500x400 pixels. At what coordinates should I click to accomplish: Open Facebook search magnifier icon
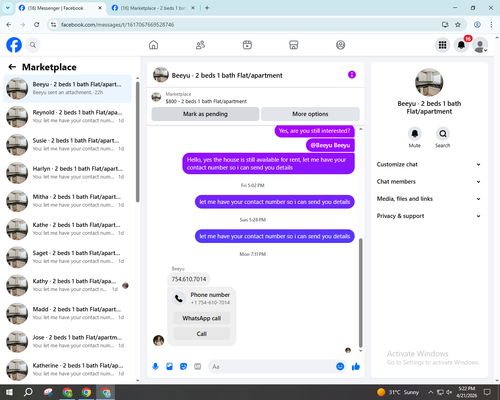tap(33, 45)
